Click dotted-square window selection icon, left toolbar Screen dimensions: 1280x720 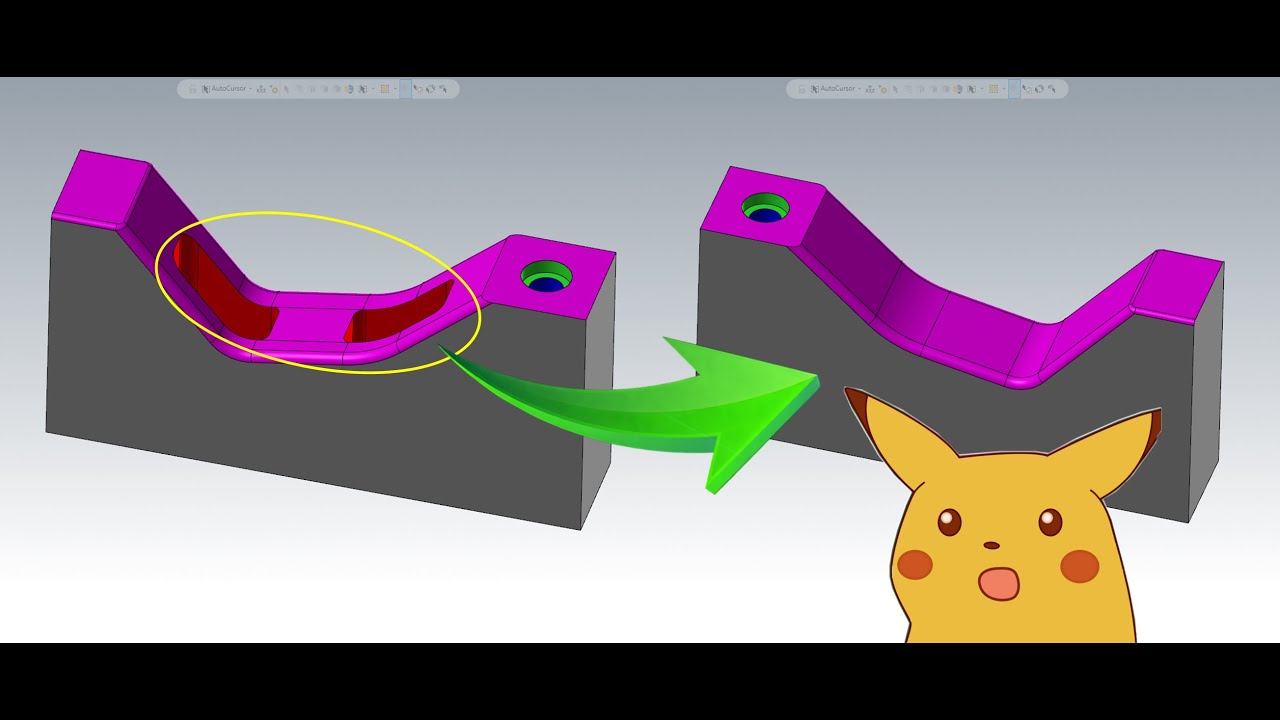(384, 89)
